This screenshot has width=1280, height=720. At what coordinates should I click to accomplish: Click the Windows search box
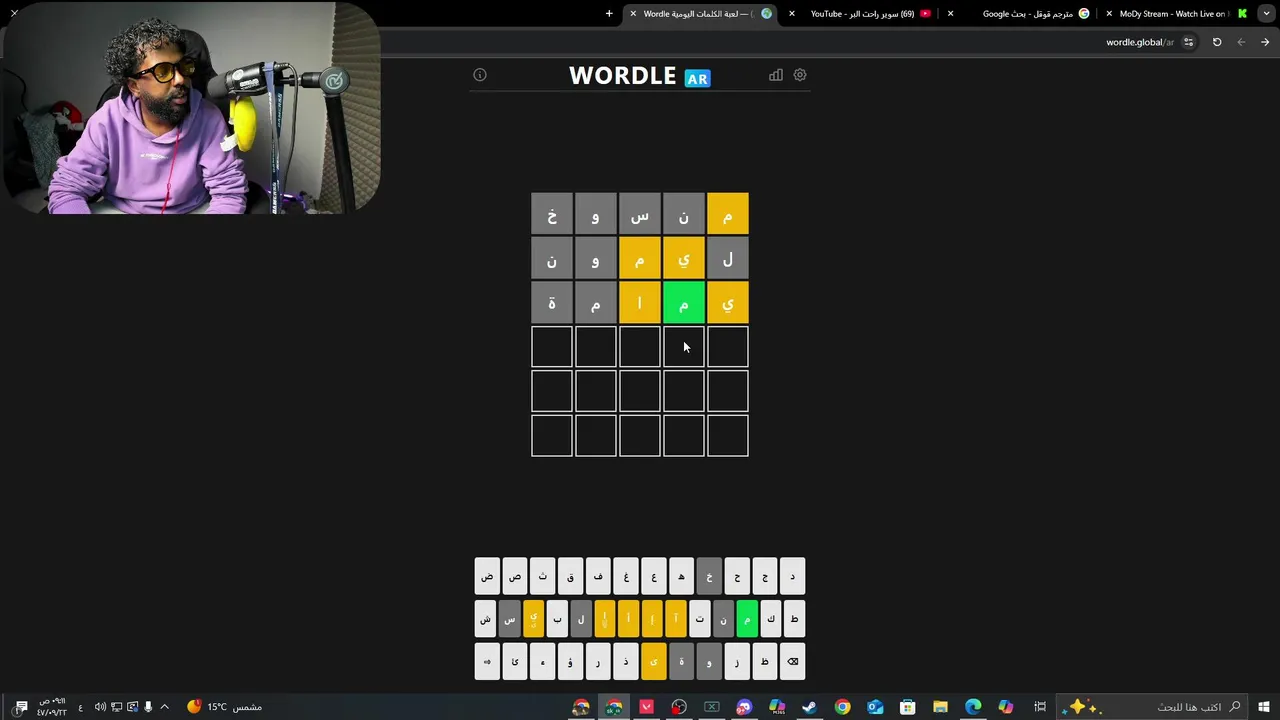[1150, 707]
